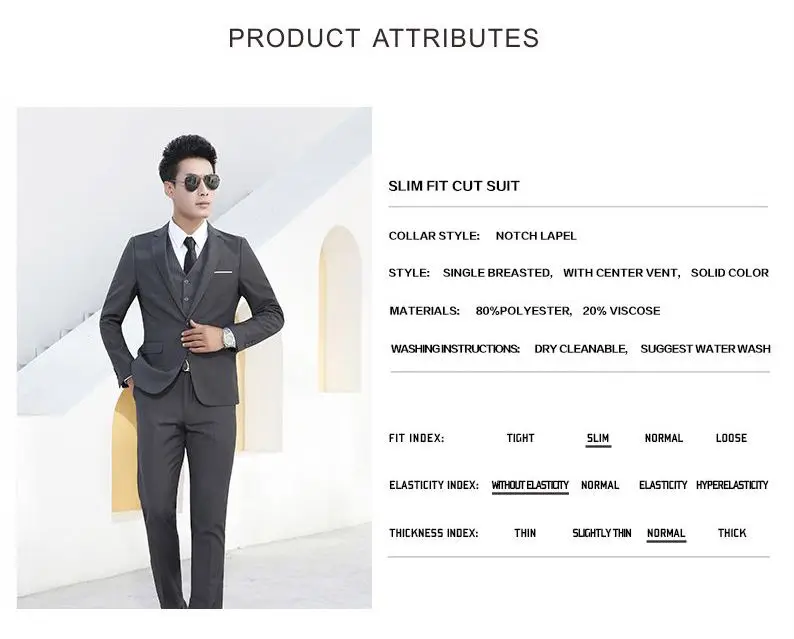Select THIN thickness index option
This screenshot has width=794, height=639.
pos(525,533)
